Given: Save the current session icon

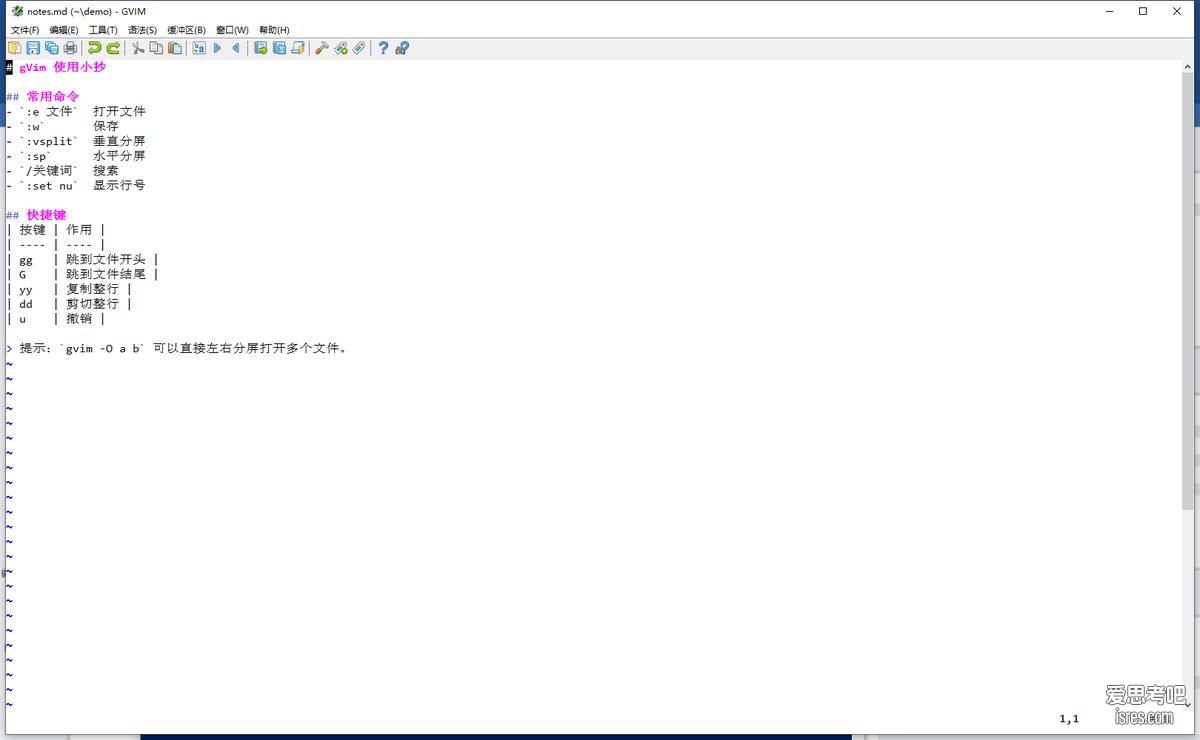Looking at the screenshot, I should tap(279, 48).
